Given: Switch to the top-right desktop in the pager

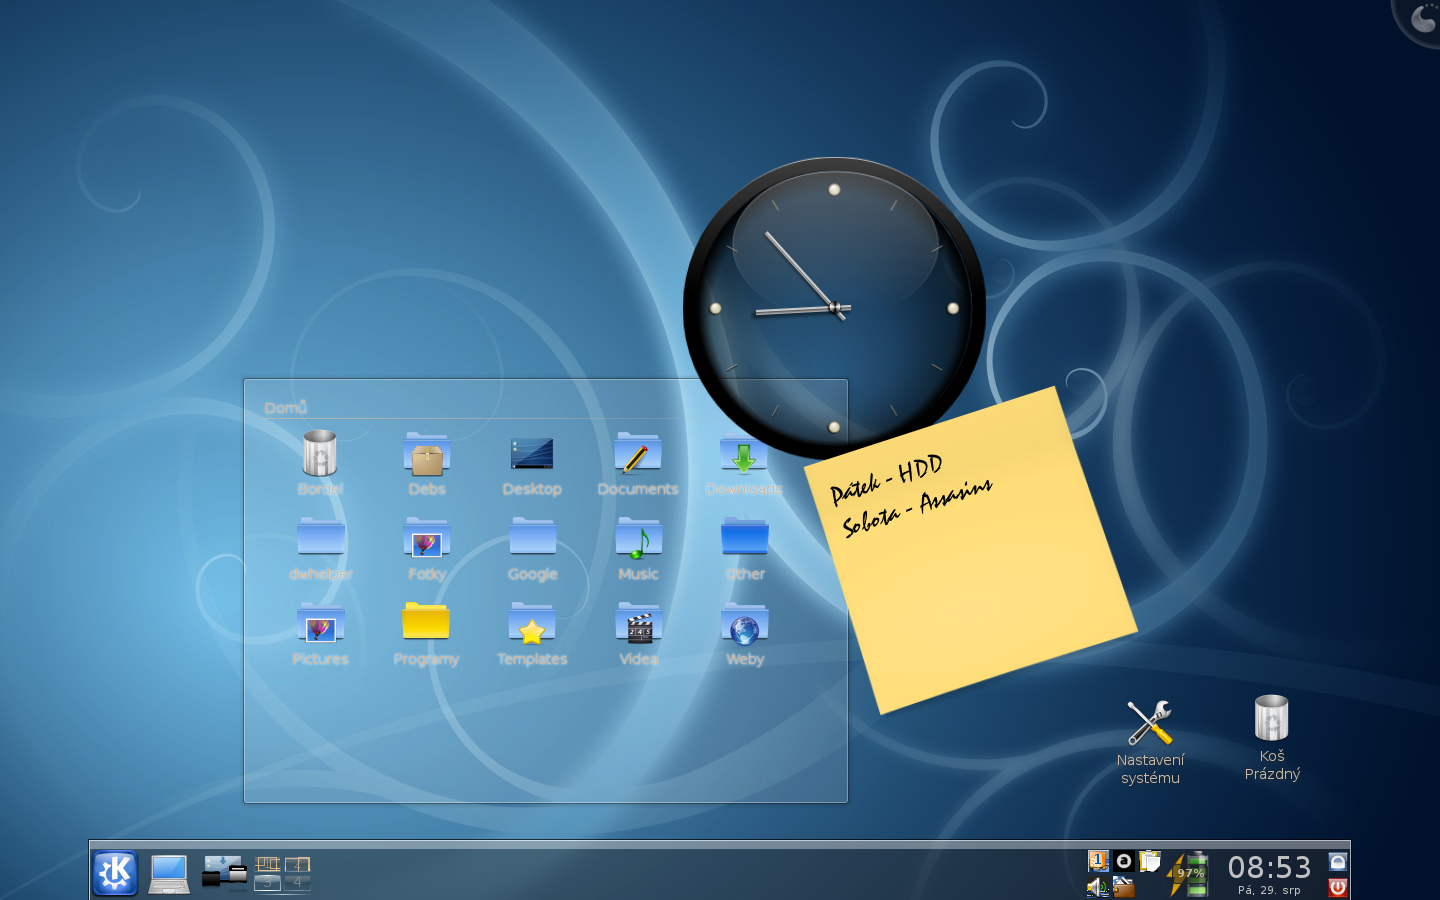Looking at the screenshot, I should tap(297, 864).
